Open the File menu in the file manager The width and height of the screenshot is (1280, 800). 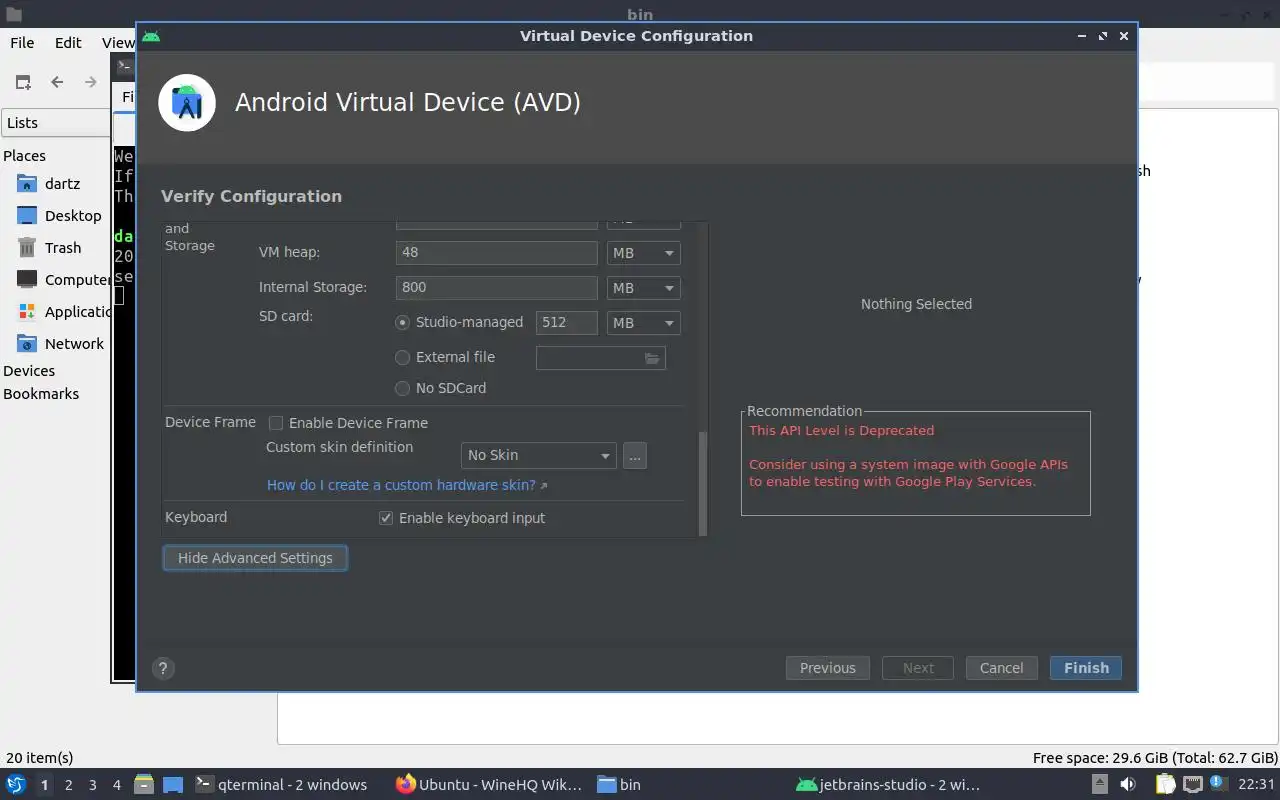coord(22,43)
